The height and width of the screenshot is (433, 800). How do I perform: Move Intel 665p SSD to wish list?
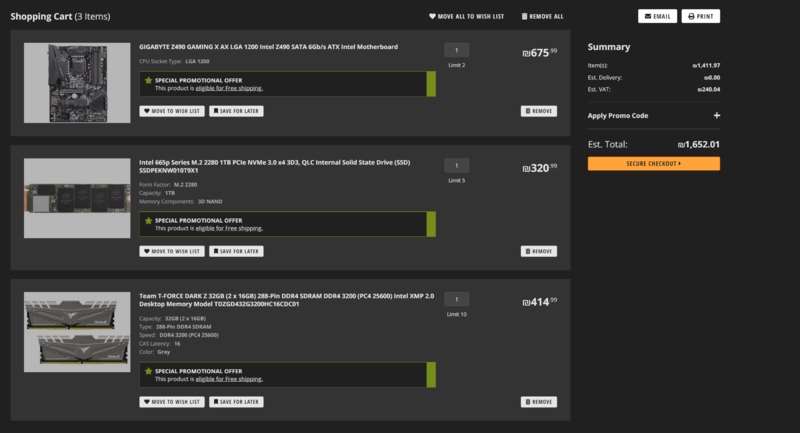click(x=172, y=251)
